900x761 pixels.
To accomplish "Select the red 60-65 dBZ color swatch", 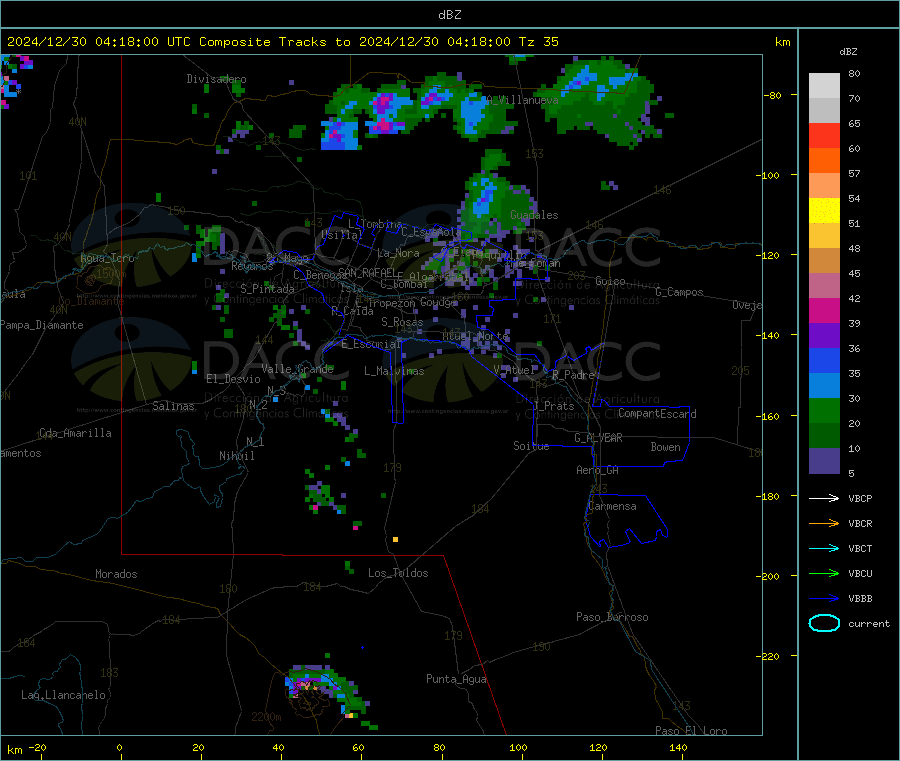I will tap(824, 135).
